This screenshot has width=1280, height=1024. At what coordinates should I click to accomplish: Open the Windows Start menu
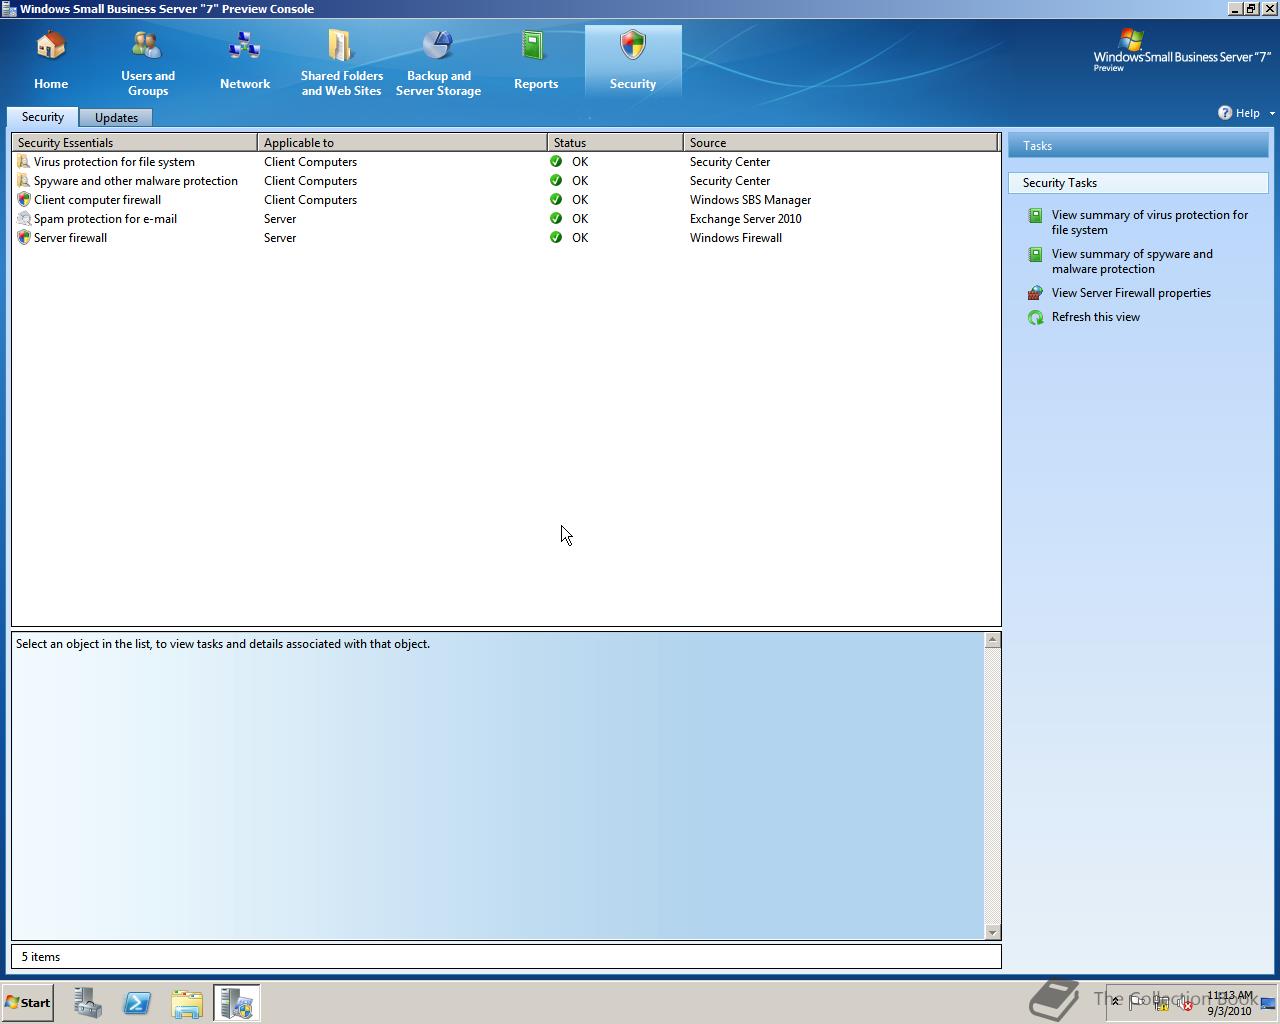[x=28, y=1003]
